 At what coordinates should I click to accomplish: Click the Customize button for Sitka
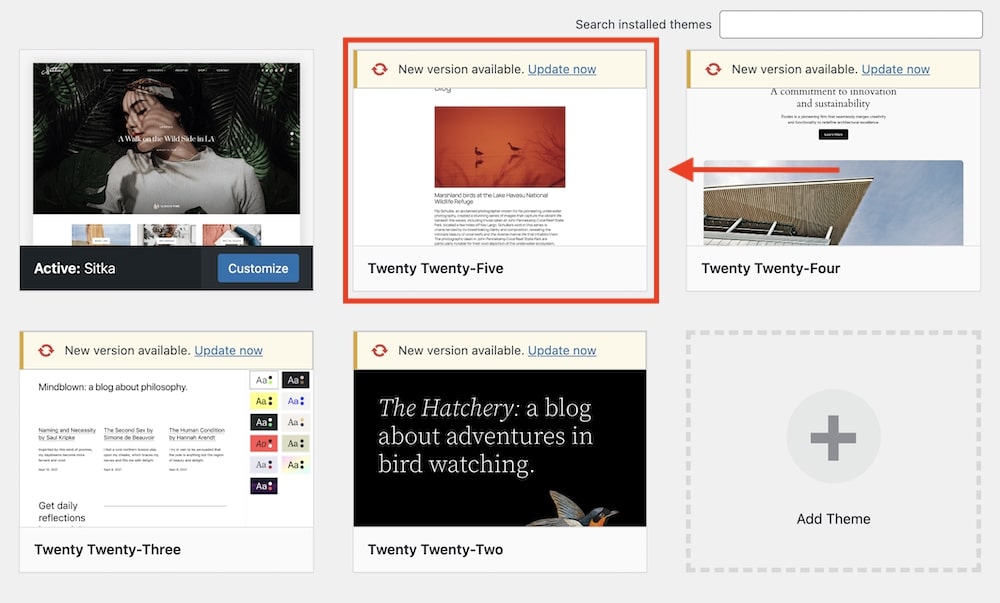pyautogui.click(x=258, y=268)
